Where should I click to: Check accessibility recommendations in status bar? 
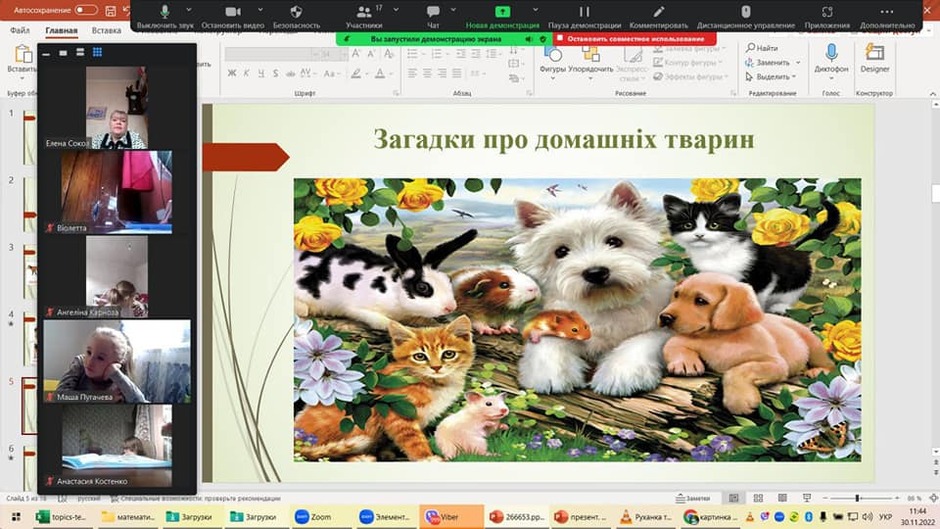(x=195, y=498)
